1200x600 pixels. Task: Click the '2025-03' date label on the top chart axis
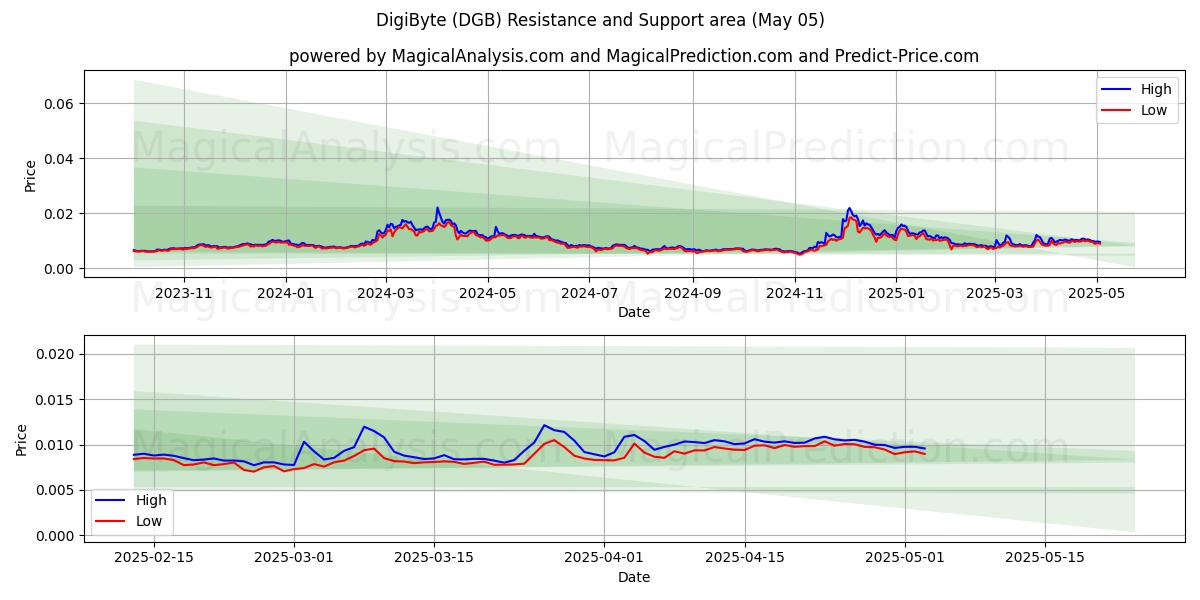click(x=995, y=293)
